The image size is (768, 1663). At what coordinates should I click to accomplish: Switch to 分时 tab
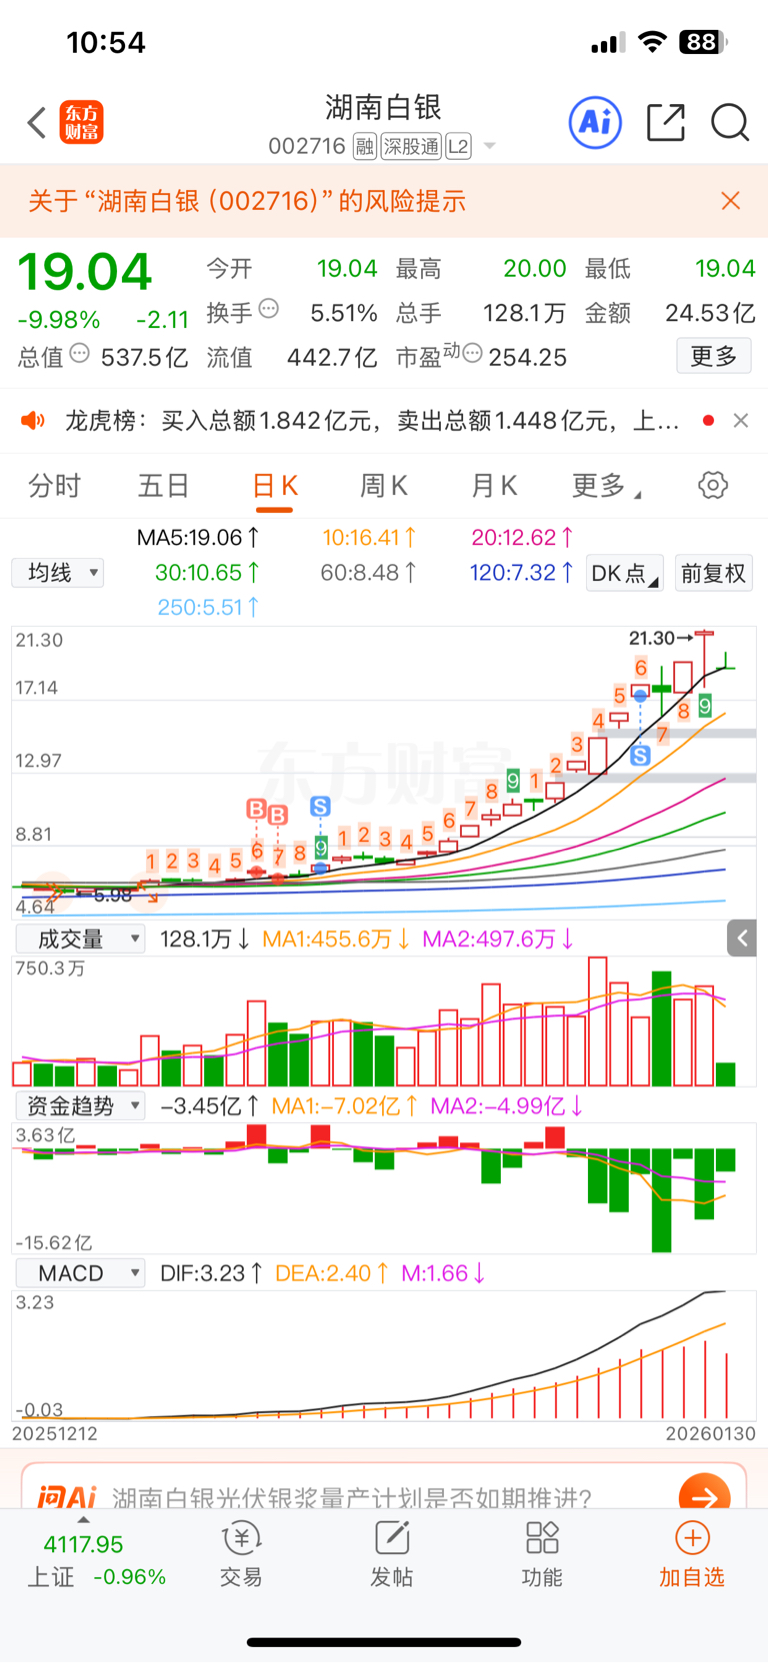[x=54, y=486]
